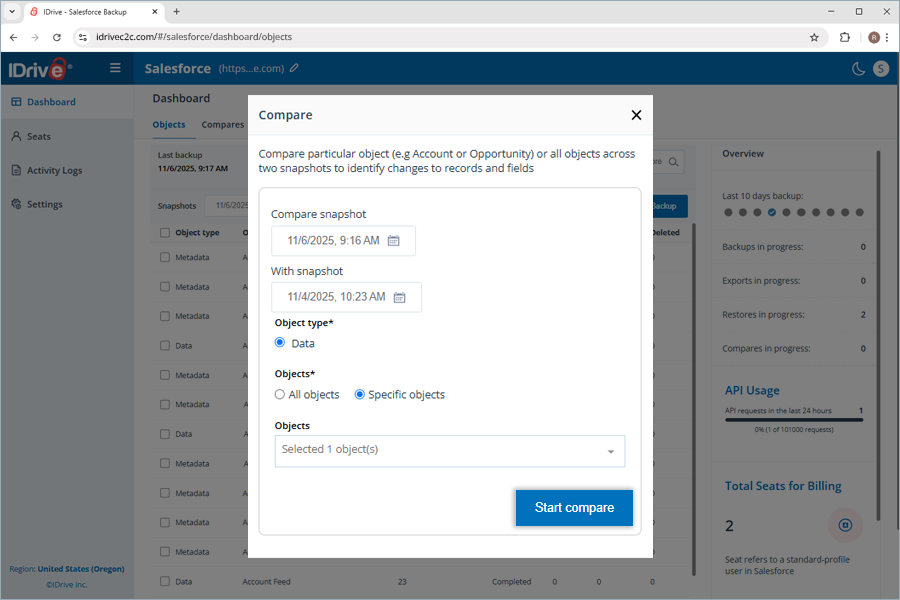
Task: Open Activity Logs in the sidebar
Action: [x=67, y=170]
